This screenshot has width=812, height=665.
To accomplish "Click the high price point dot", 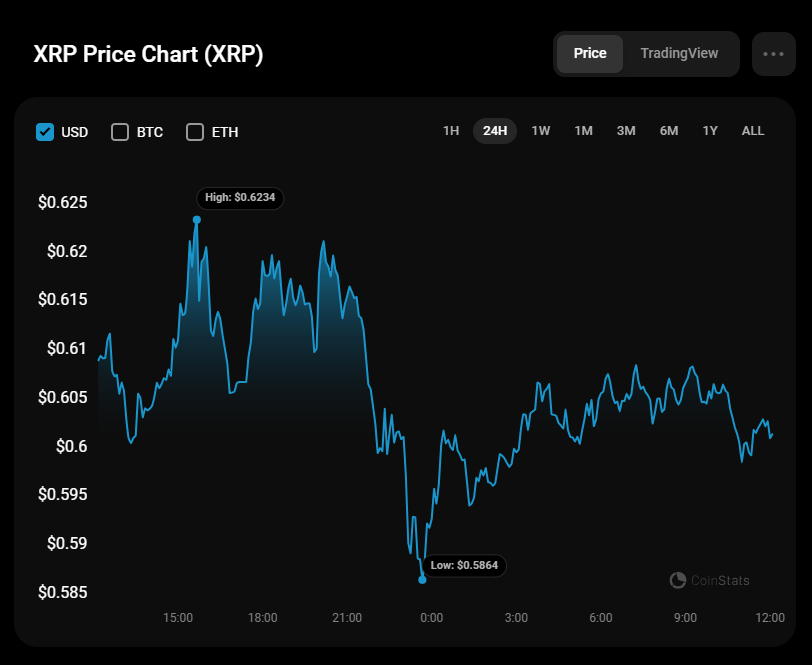I will coord(197,219).
